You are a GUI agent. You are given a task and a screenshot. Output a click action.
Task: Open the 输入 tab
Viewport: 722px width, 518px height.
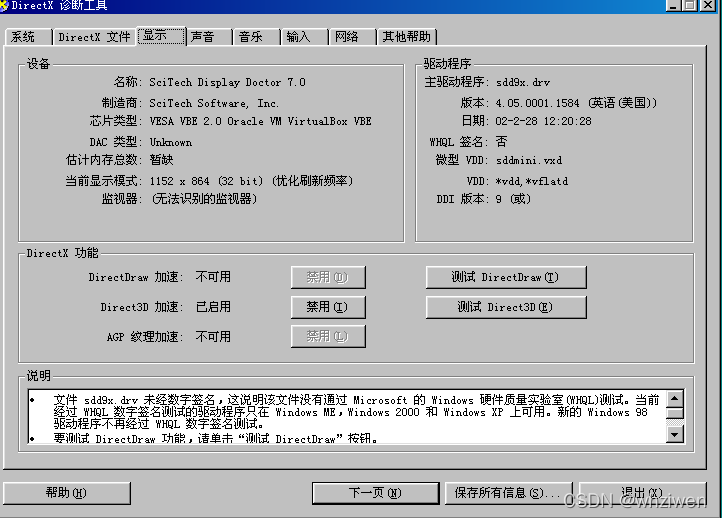[x=304, y=37]
